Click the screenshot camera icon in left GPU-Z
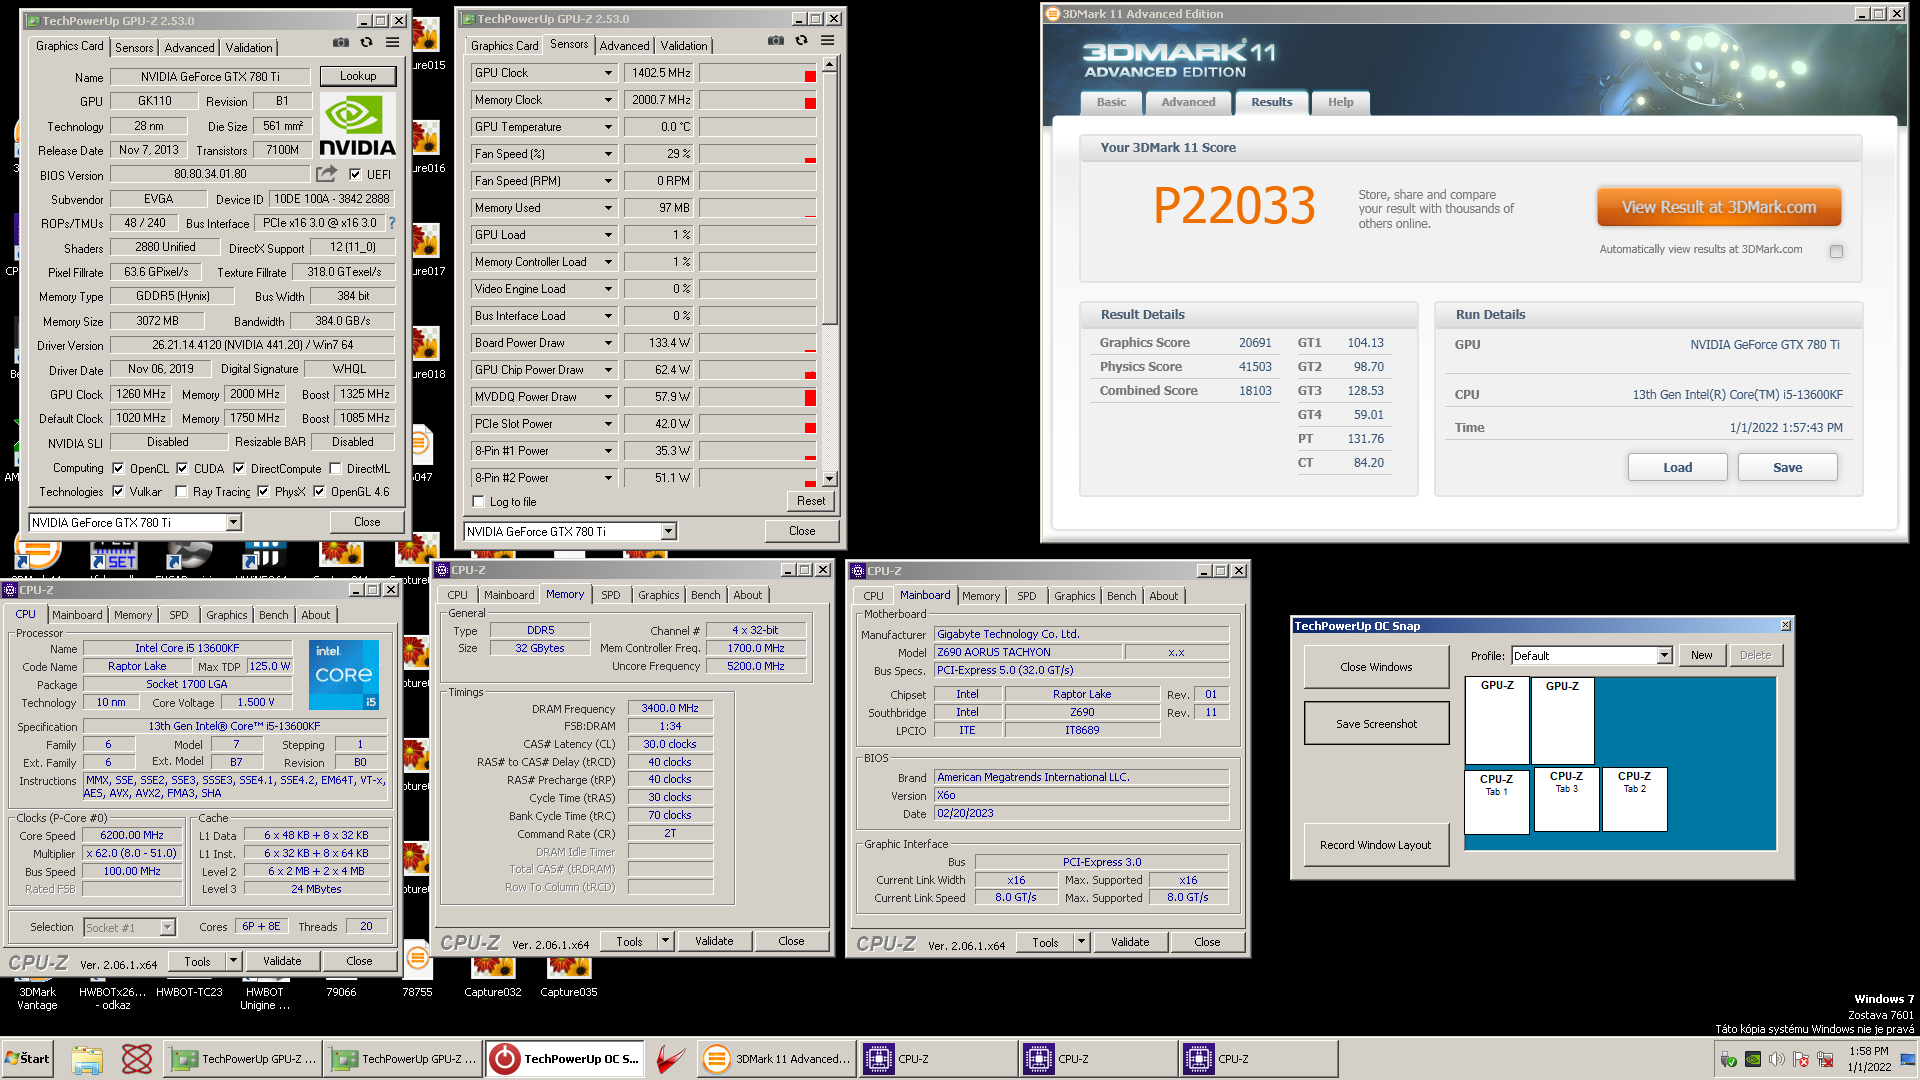This screenshot has height=1080, width=1920. (341, 43)
